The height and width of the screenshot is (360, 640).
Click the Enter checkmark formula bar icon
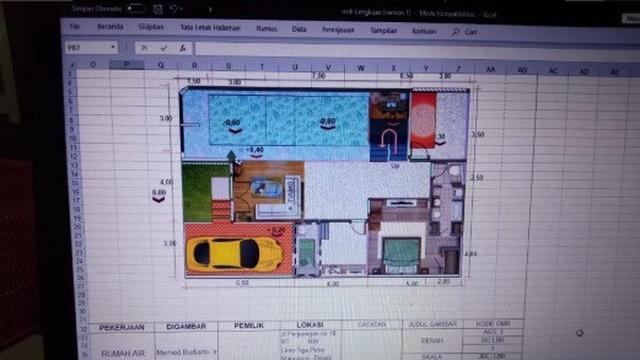click(x=164, y=48)
